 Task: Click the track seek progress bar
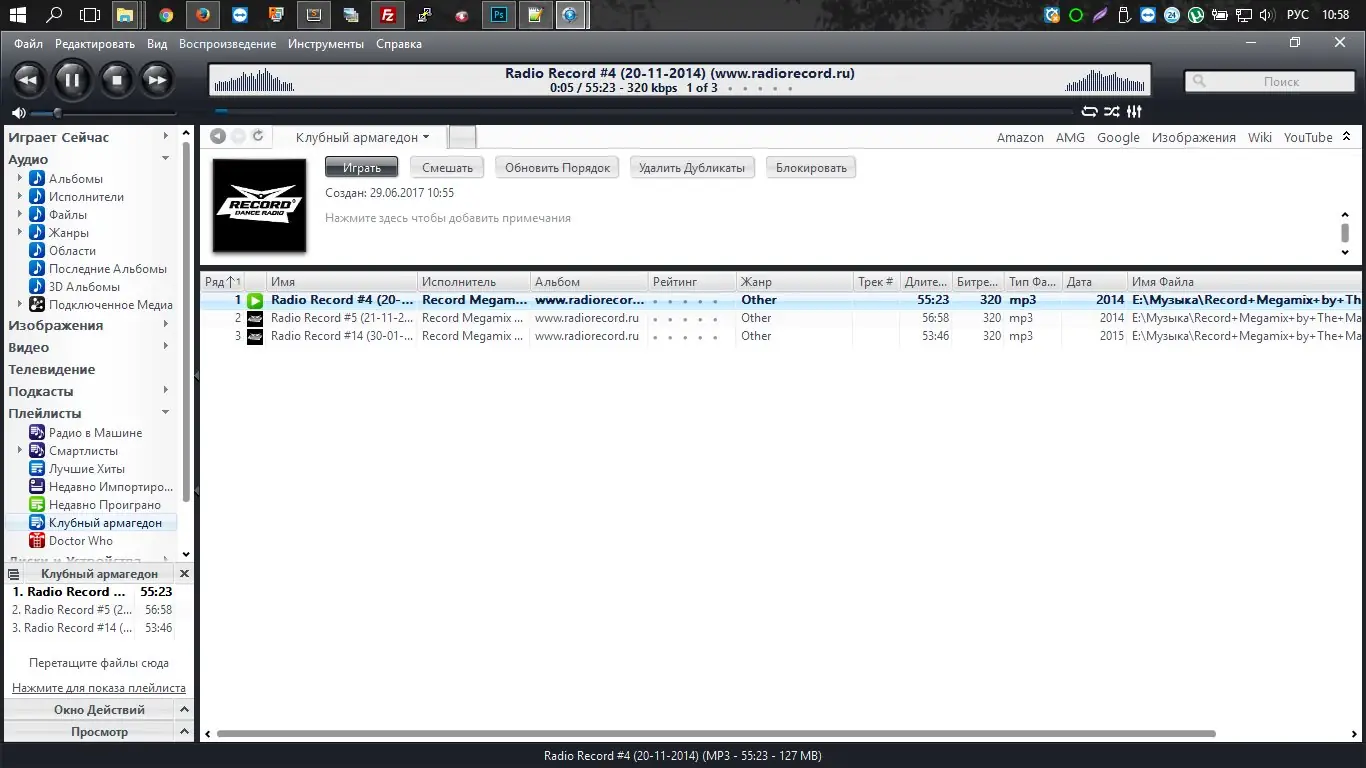644,112
